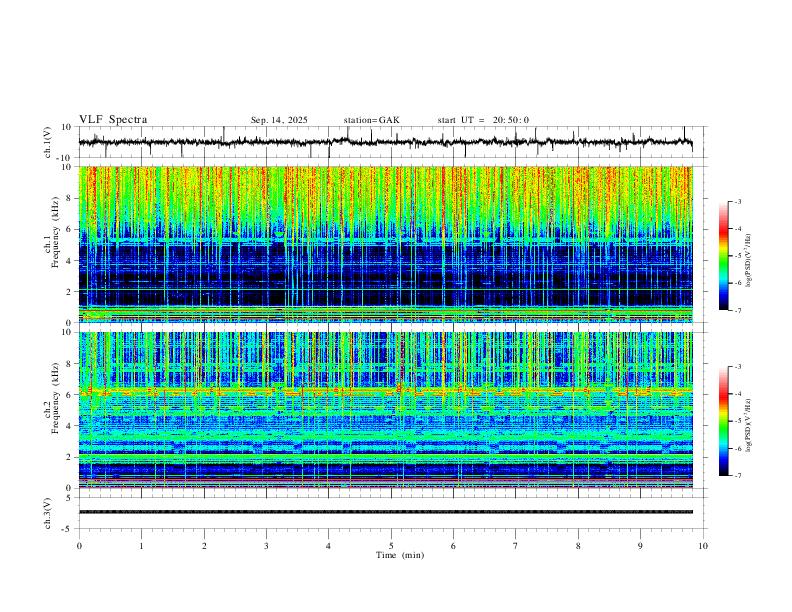The height and width of the screenshot is (612, 792).
Task: Click the "station=GAK" header label
Action: click(x=371, y=120)
